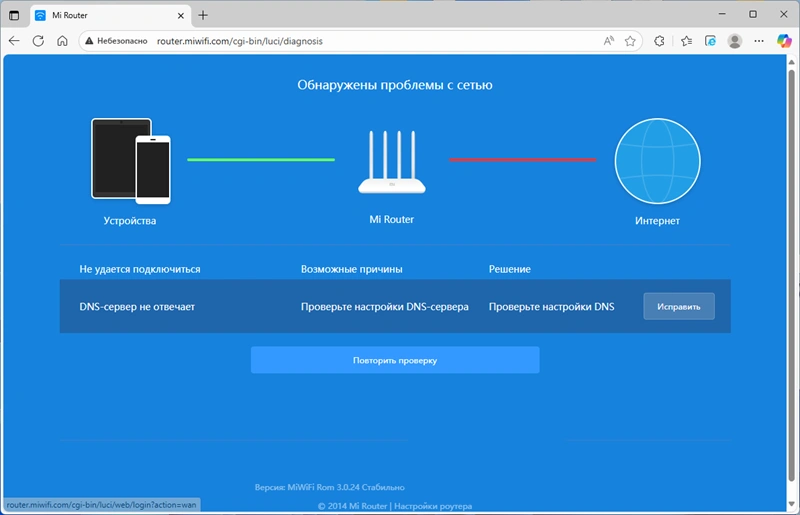Go to the browser Home page icon
Viewport: 800px width, 515px height.
pyautogui.click(x=62, y=41)
